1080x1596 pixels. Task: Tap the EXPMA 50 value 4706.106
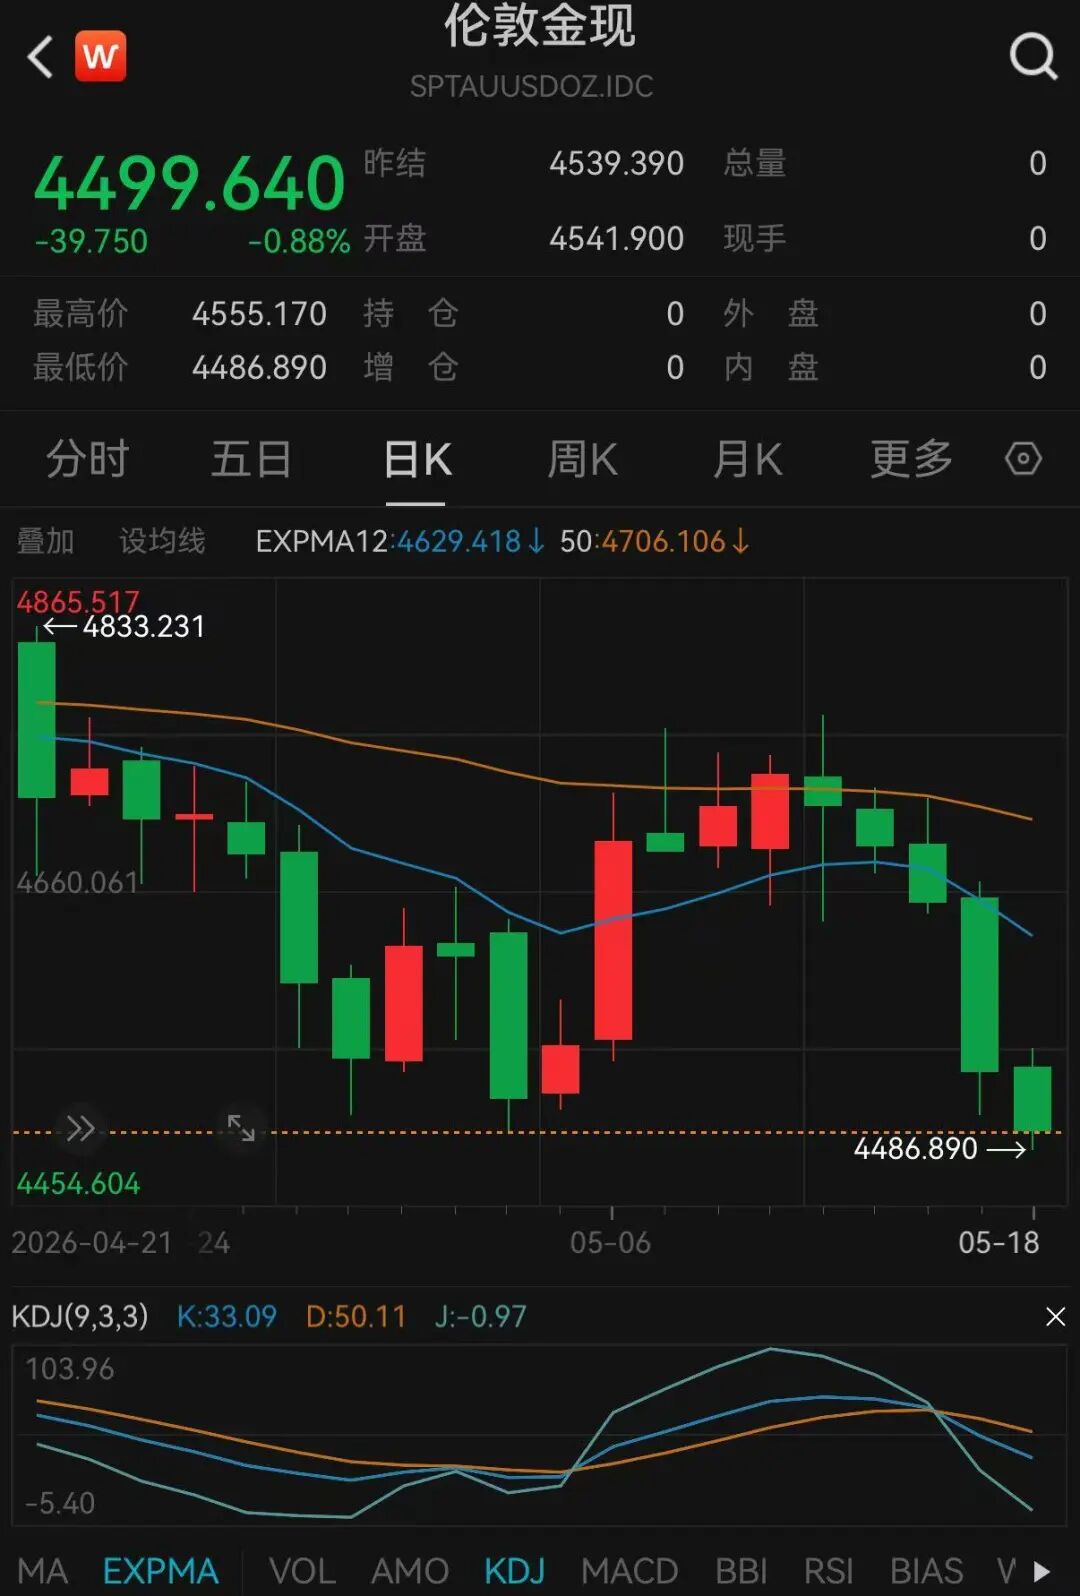tap(663, 541)
